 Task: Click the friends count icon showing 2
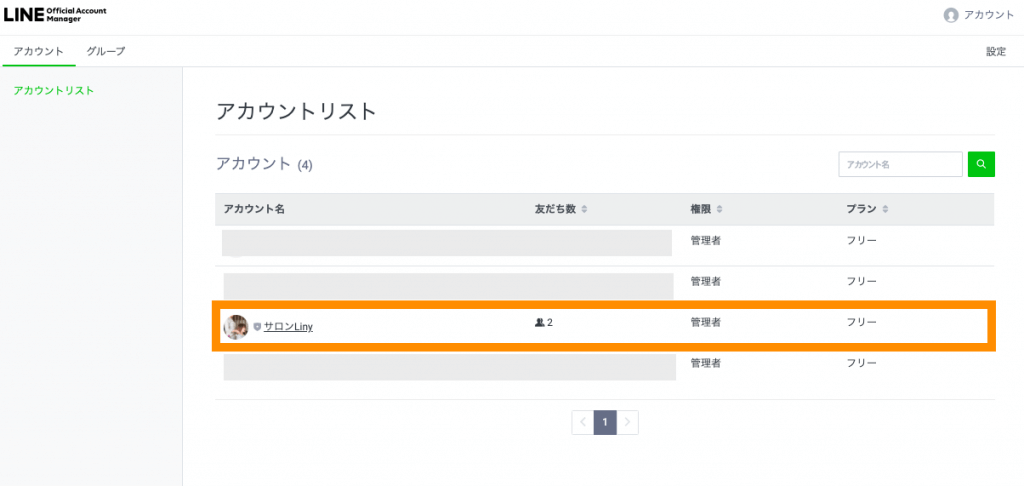pos(539,322)
